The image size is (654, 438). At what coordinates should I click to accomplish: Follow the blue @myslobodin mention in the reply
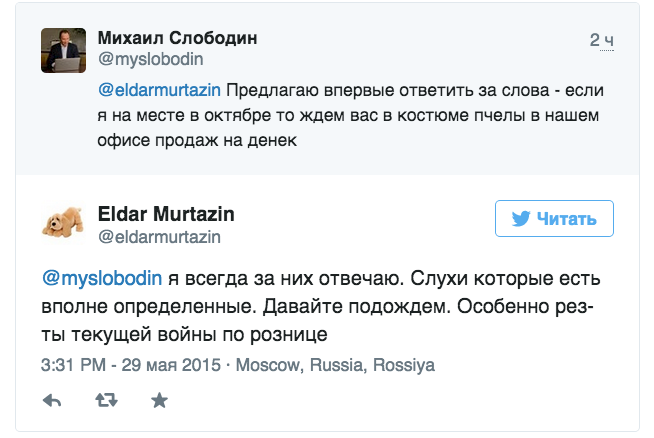pyautogui.click(x=102, y=278)
